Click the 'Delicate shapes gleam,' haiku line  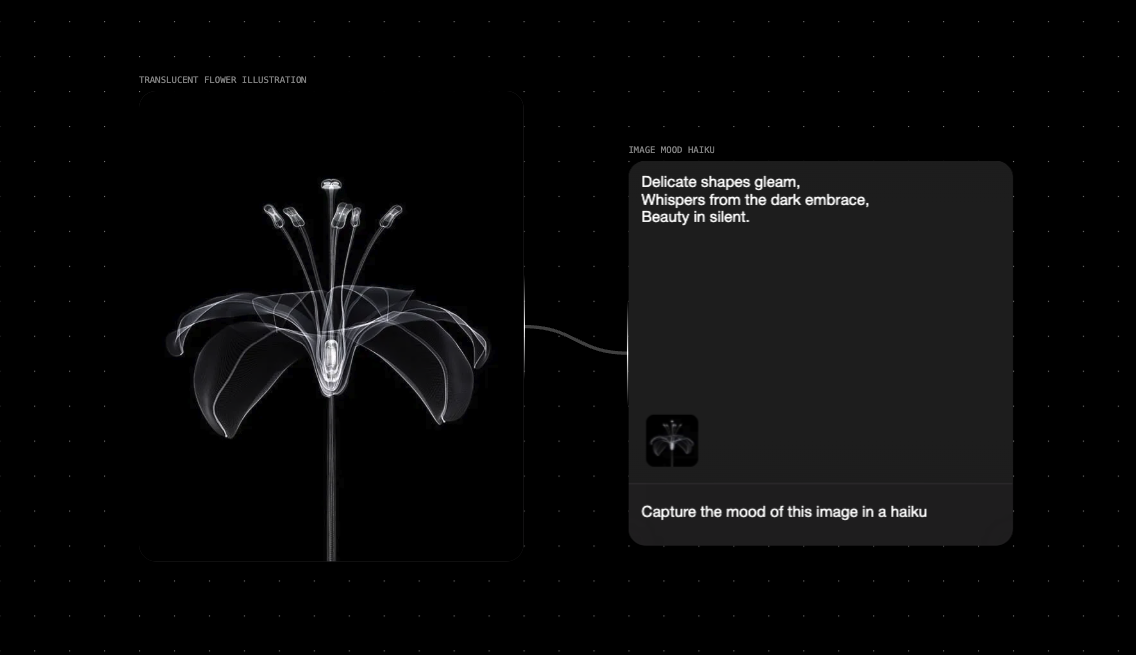(x=720, y=182)
